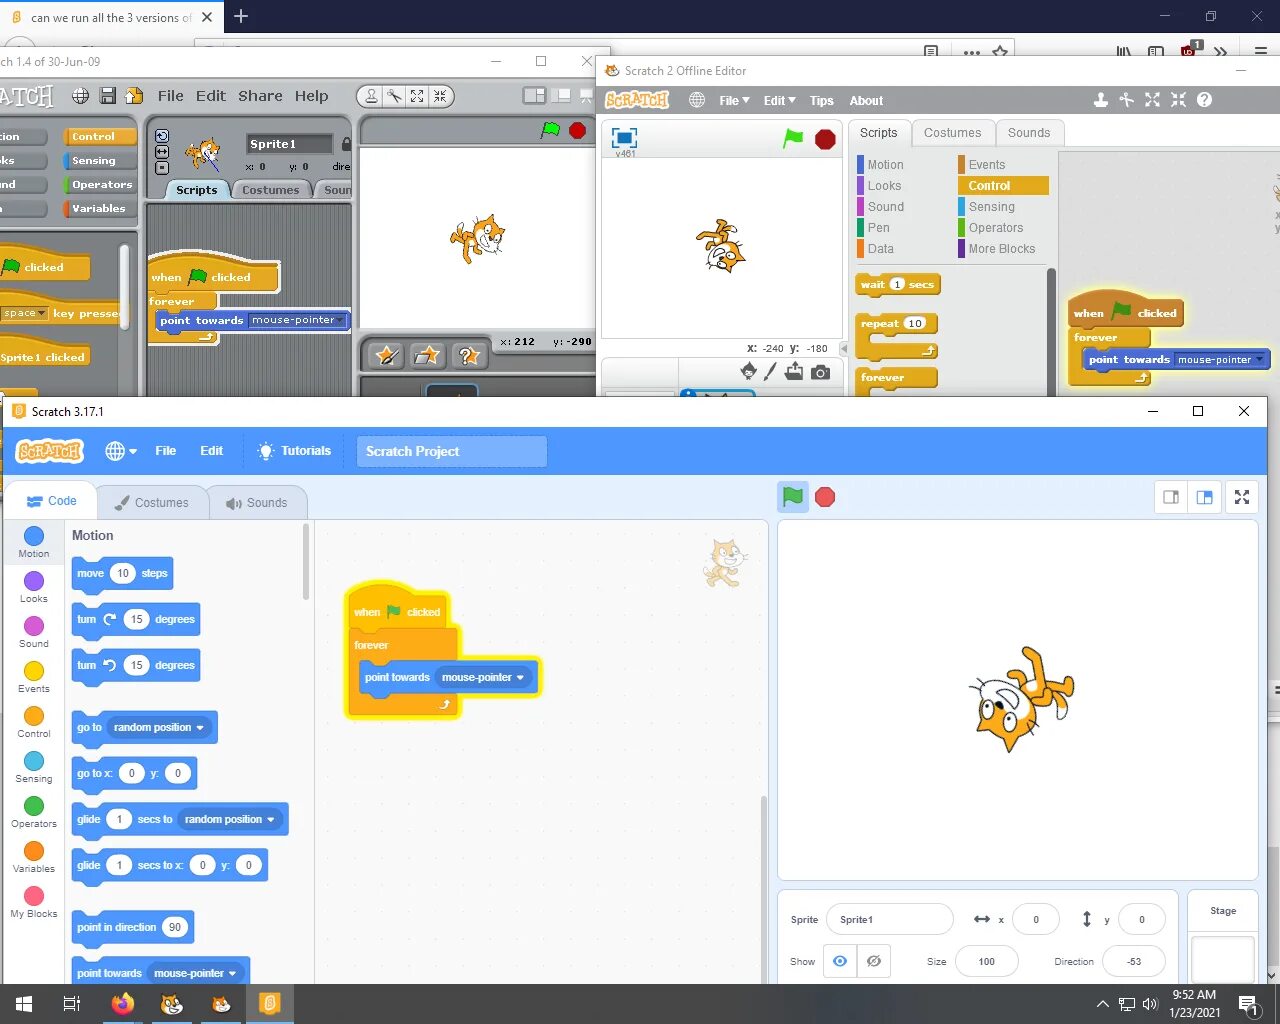Select the can-rotate style in Scratch 1.4
The width and height of the screenshot is (1280, 1024).
point(162,136)
